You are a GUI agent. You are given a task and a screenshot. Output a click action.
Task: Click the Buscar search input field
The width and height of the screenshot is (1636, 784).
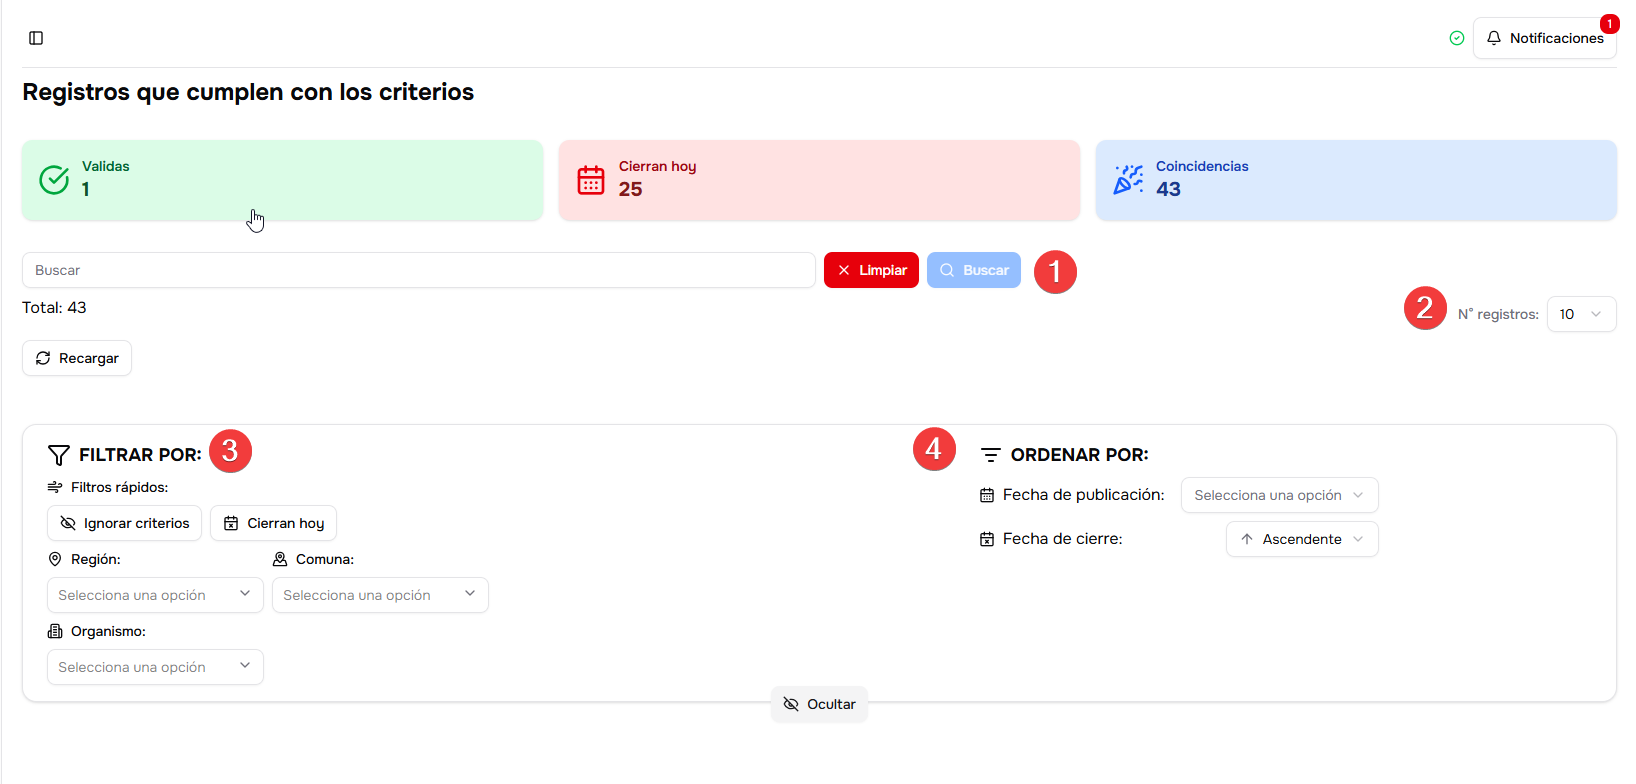[418, 270]
